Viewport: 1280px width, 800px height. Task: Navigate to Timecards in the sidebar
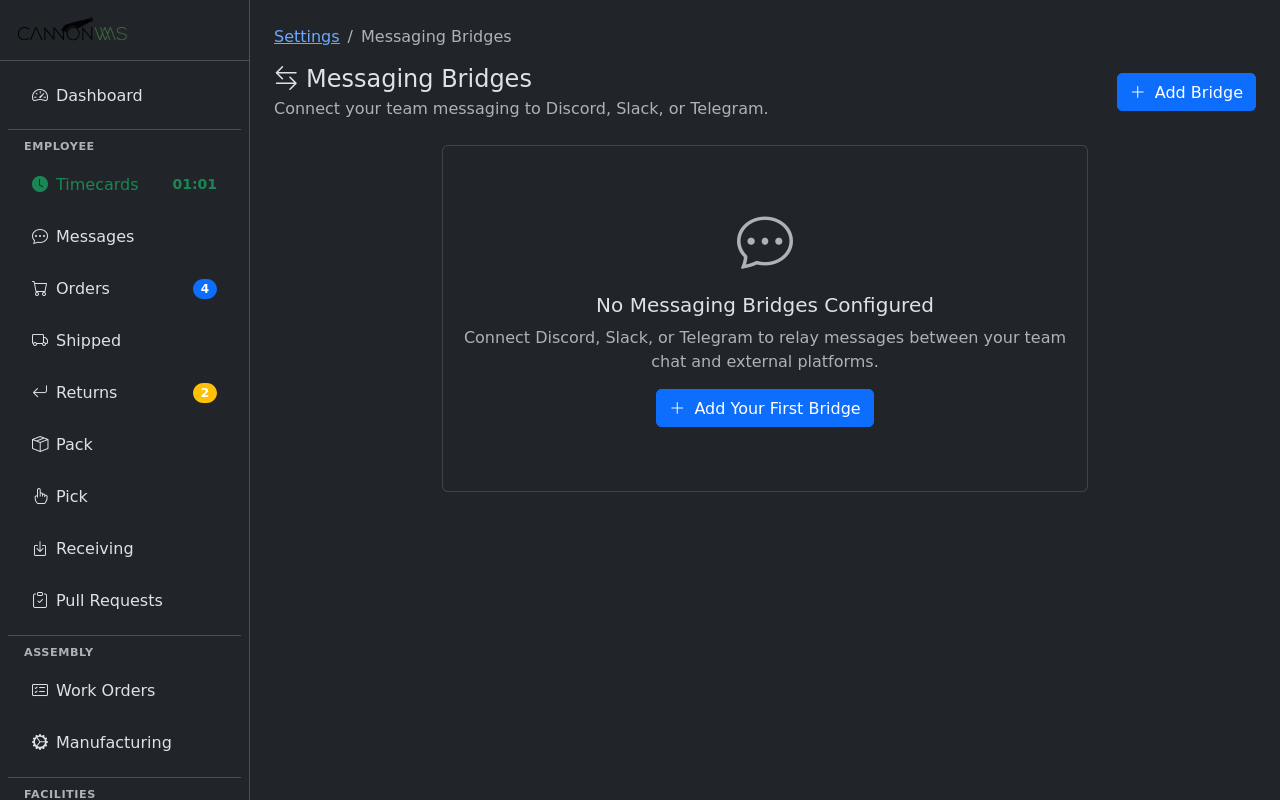(x=97, y=184)
